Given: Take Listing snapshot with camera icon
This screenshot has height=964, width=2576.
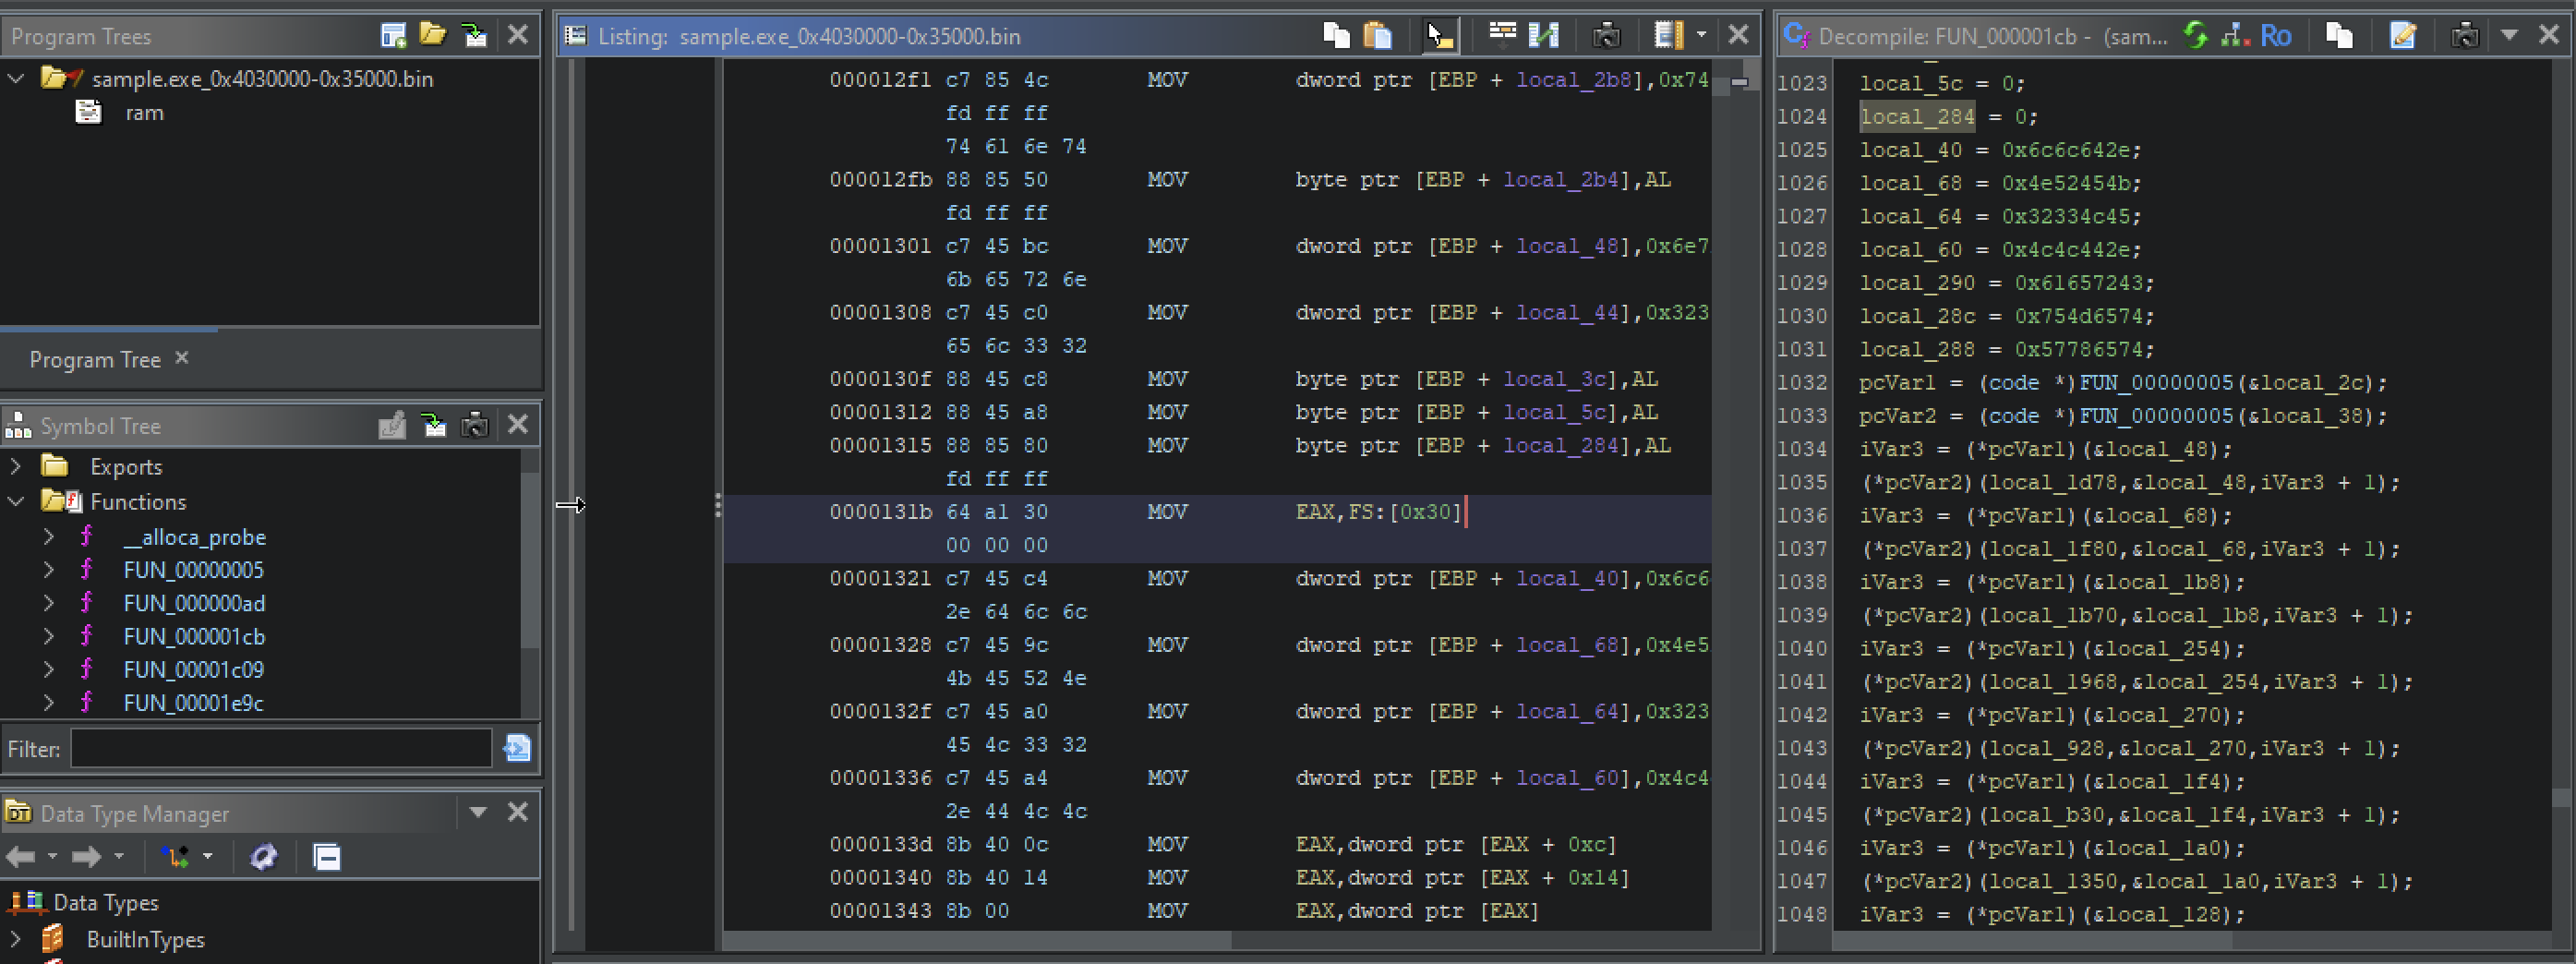Looking at the screenshot, I should (1606, 36).
